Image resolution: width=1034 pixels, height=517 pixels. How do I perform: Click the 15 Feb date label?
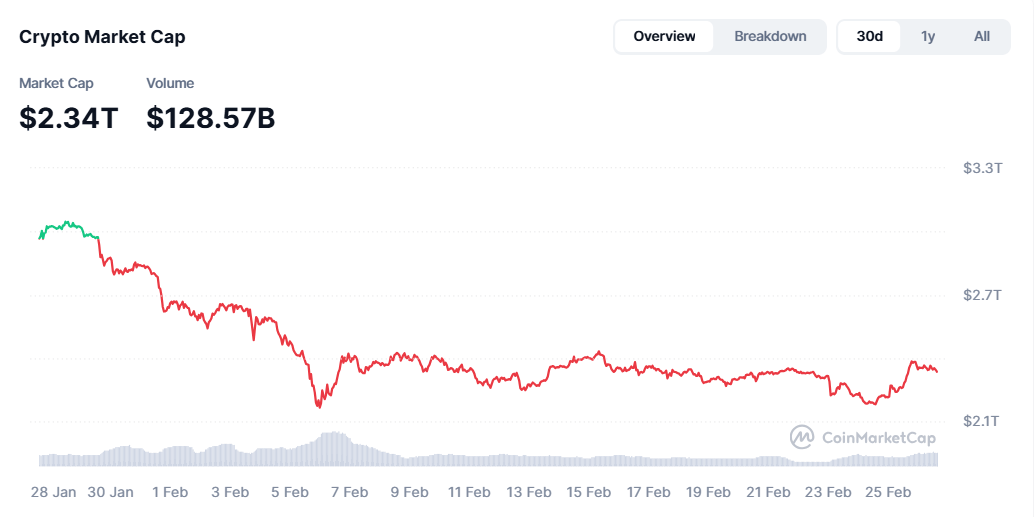589,492
